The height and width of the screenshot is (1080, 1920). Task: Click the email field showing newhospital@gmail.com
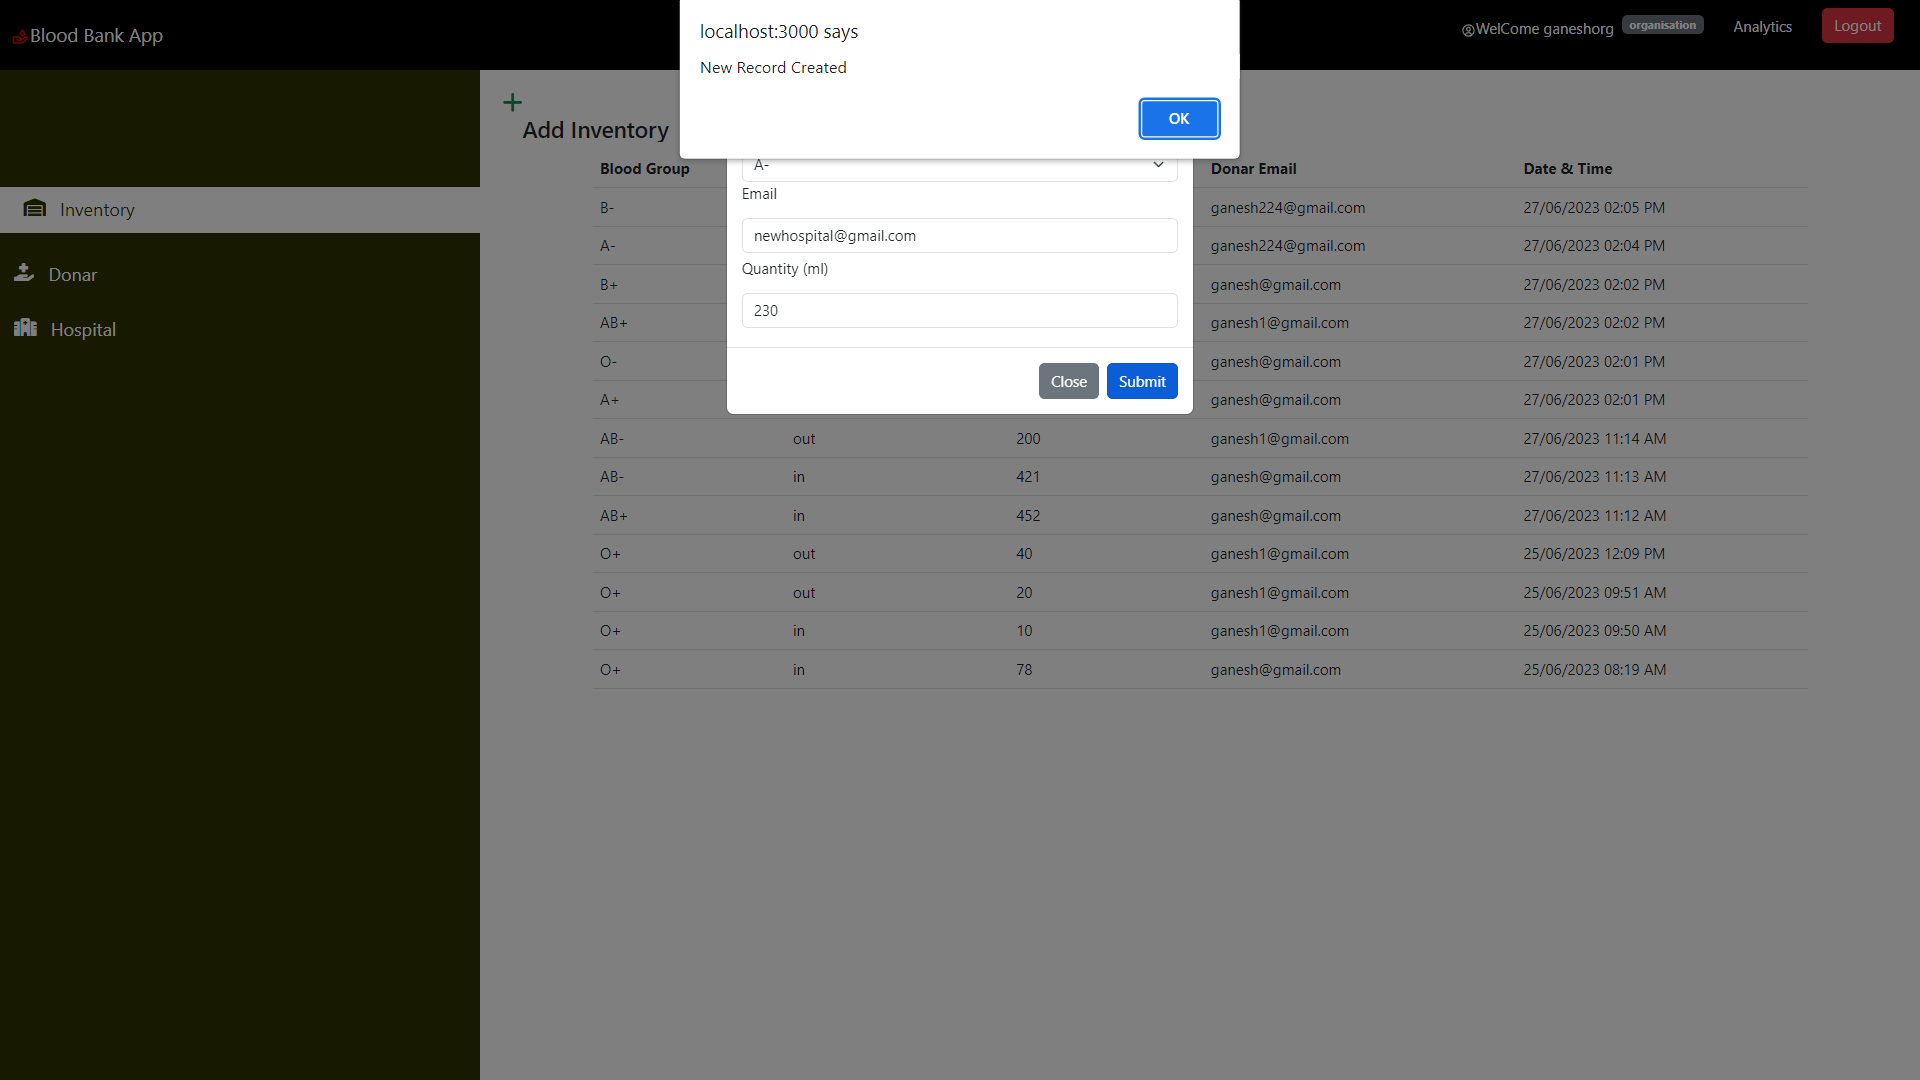(x=958, y=235)
